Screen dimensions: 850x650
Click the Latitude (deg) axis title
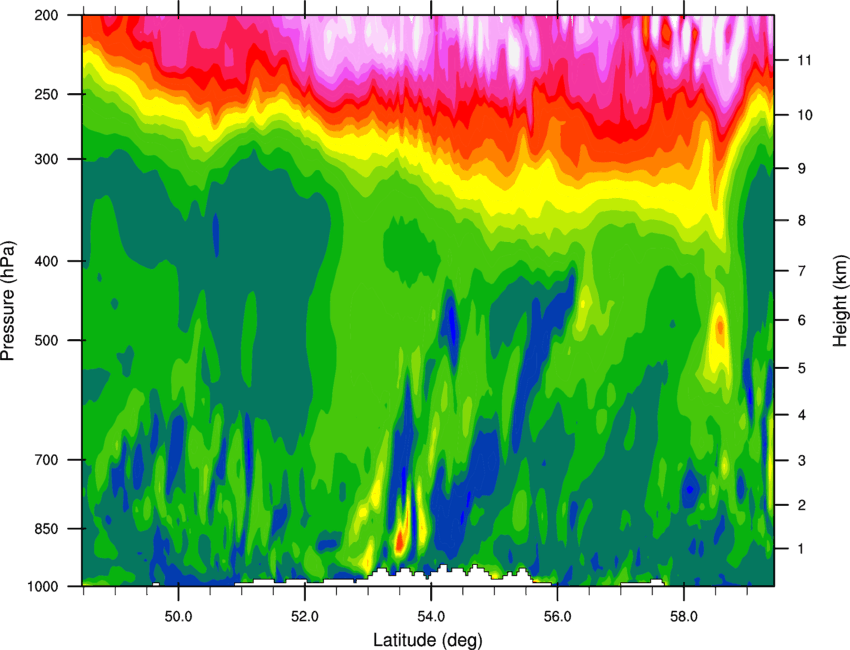(x=428, y=640)
